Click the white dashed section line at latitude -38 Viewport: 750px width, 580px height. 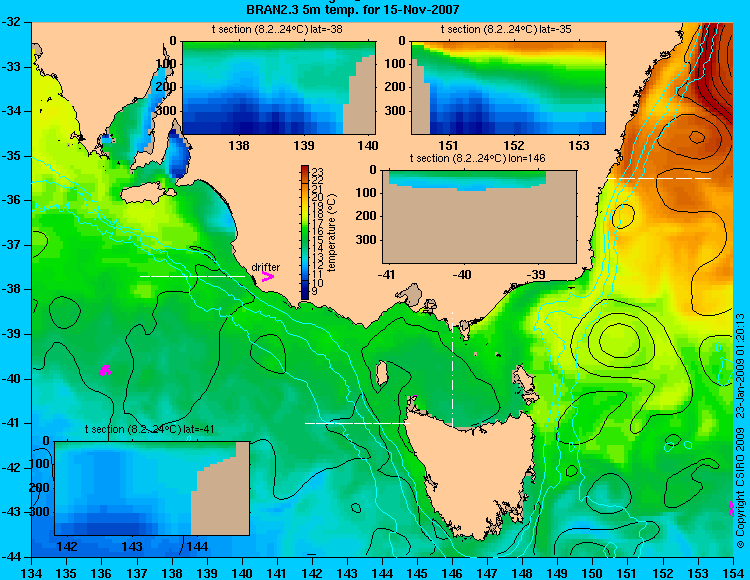click(192, 276)
